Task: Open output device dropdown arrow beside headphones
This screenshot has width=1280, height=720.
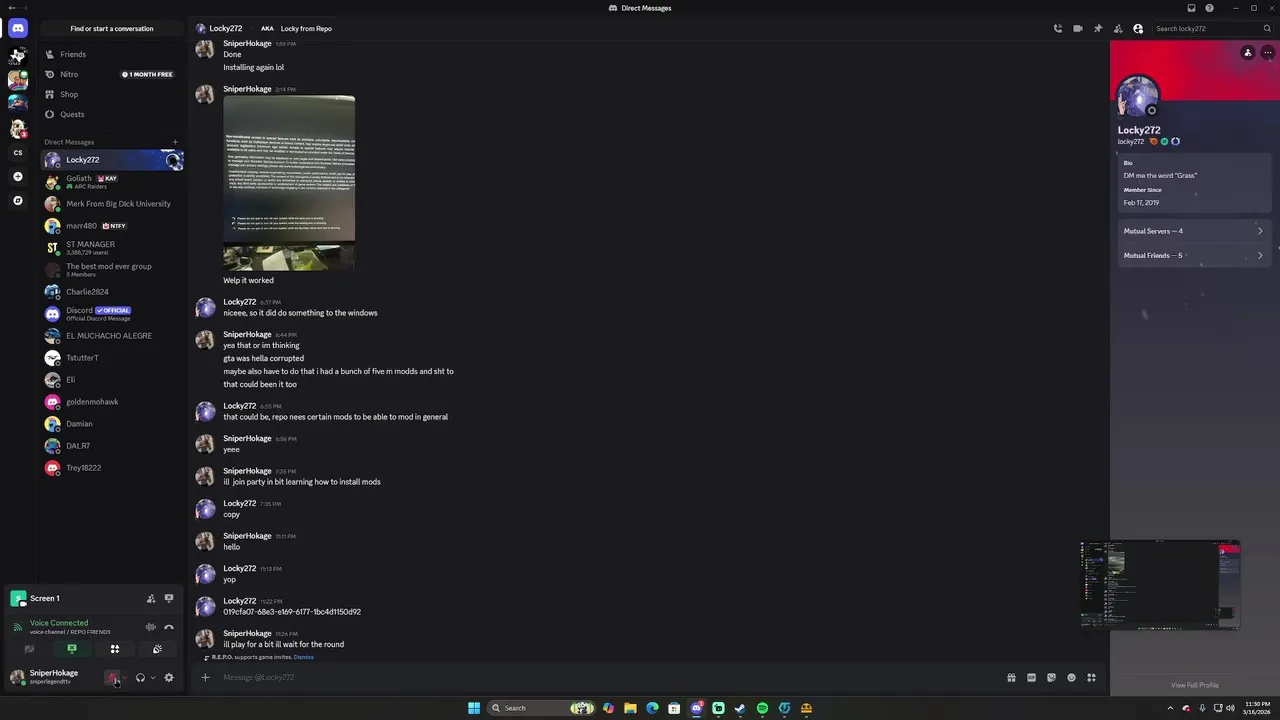Action: click(x=152, y=678)
